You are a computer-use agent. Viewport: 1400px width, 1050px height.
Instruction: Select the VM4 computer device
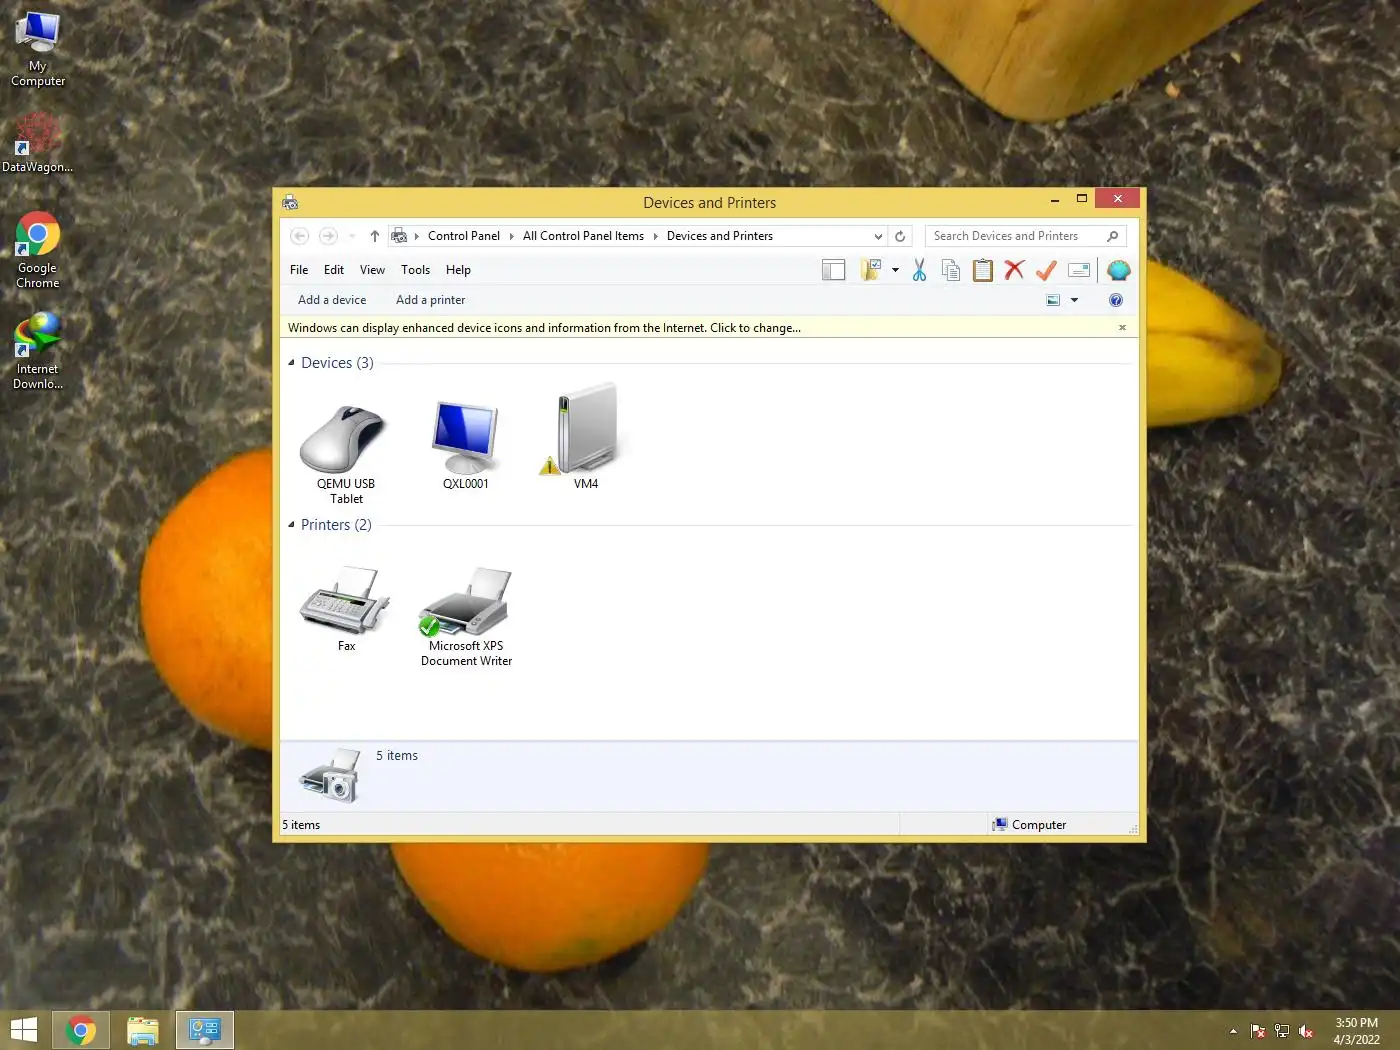tap(585, 437)
